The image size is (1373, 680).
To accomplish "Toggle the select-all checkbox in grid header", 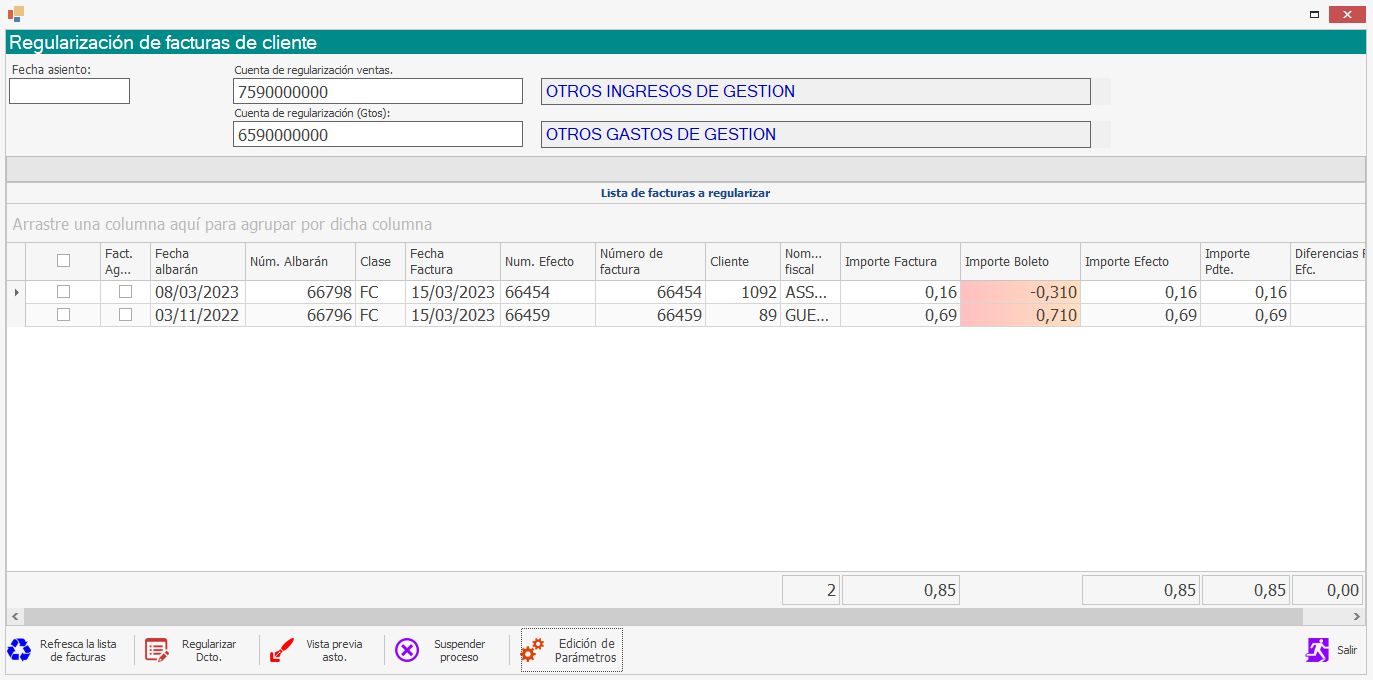I will coord(64,261).
